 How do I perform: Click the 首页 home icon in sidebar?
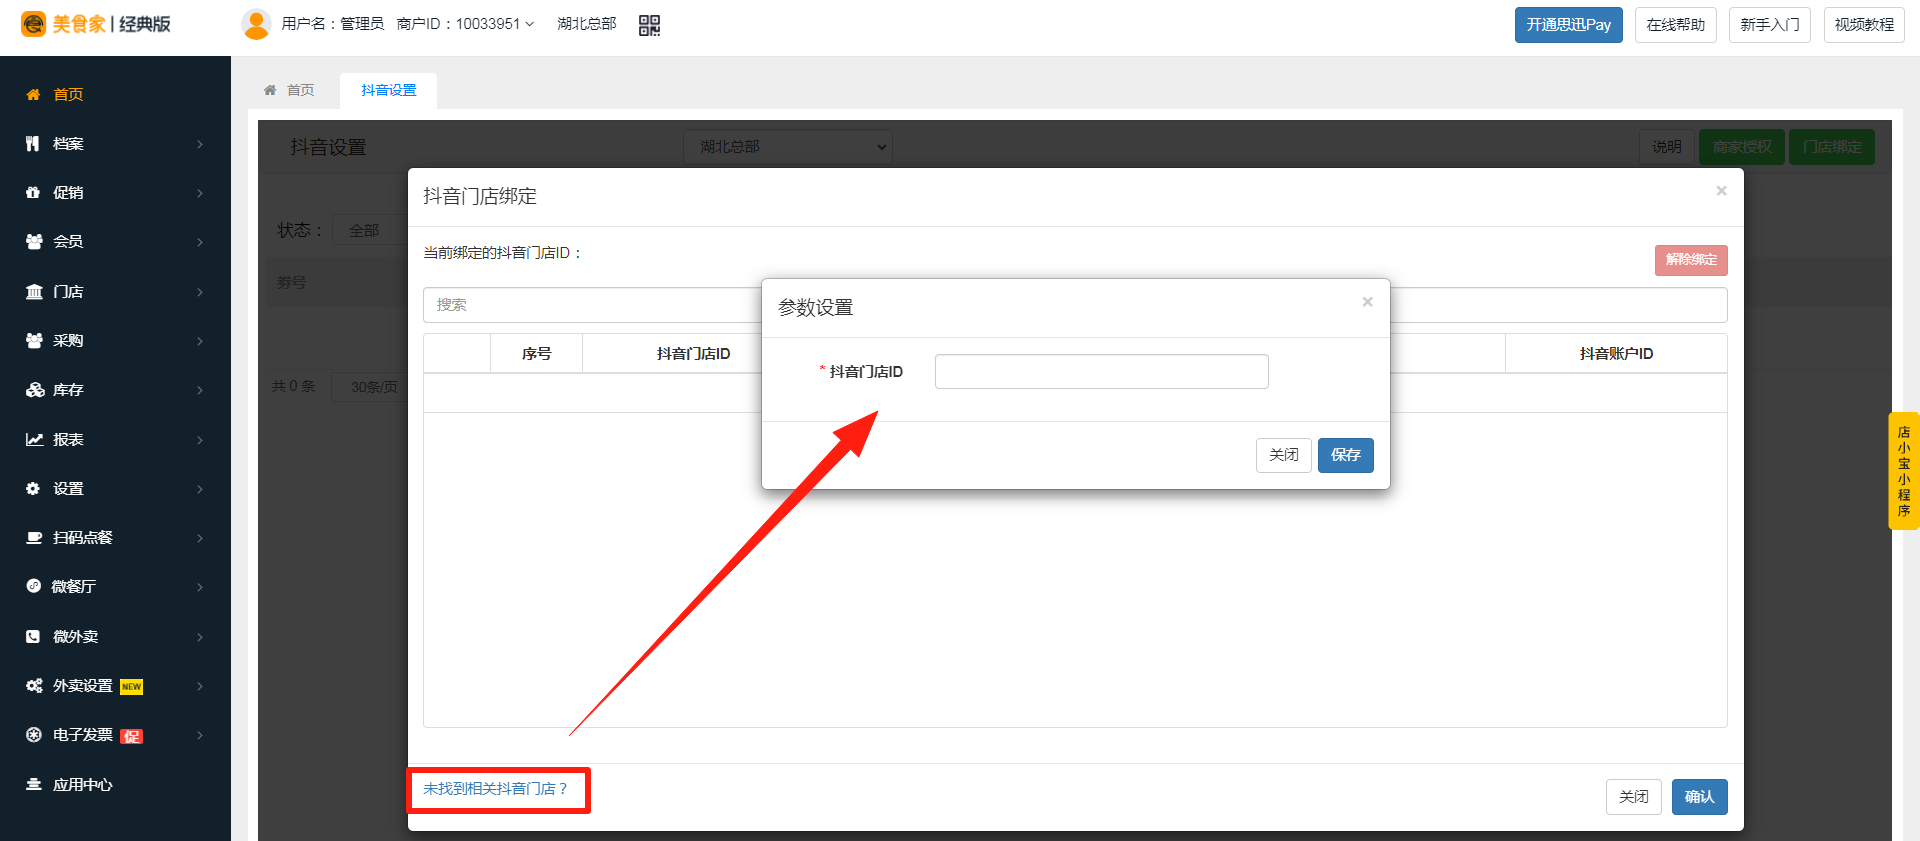click(x=33, y=94)
